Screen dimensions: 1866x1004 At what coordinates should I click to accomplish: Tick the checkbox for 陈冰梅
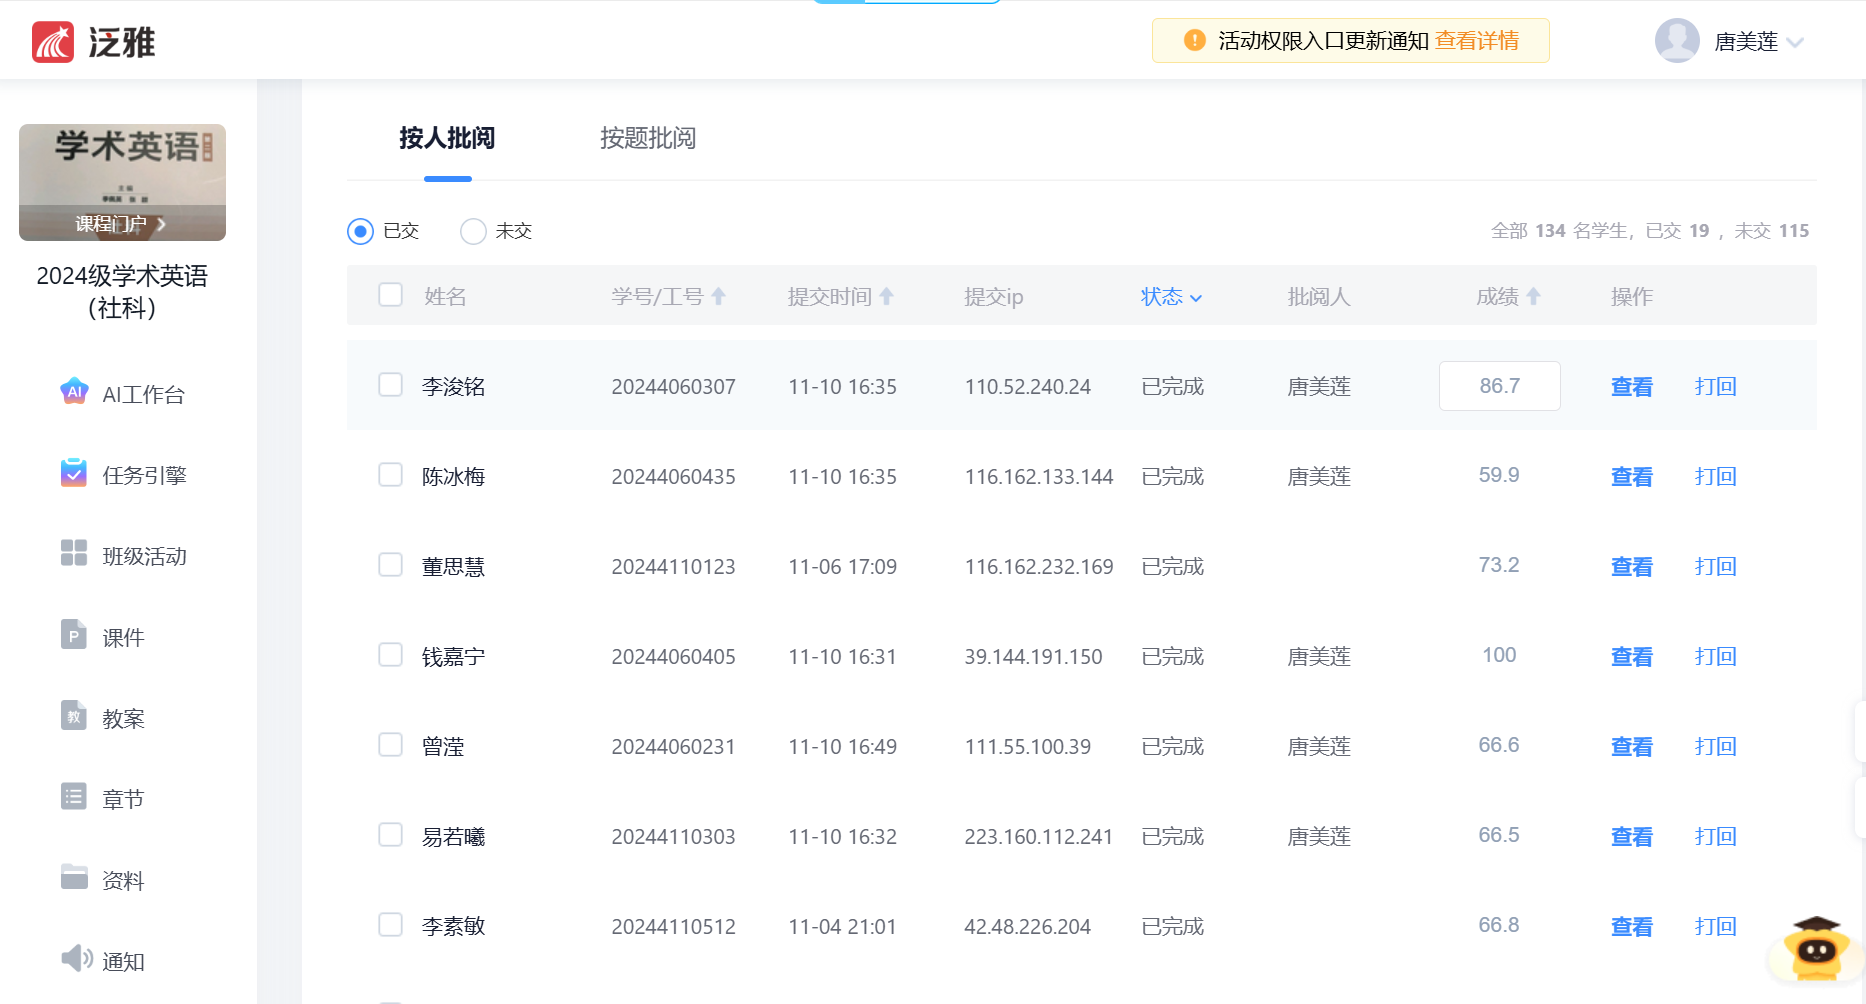click(x=391, y=475)
